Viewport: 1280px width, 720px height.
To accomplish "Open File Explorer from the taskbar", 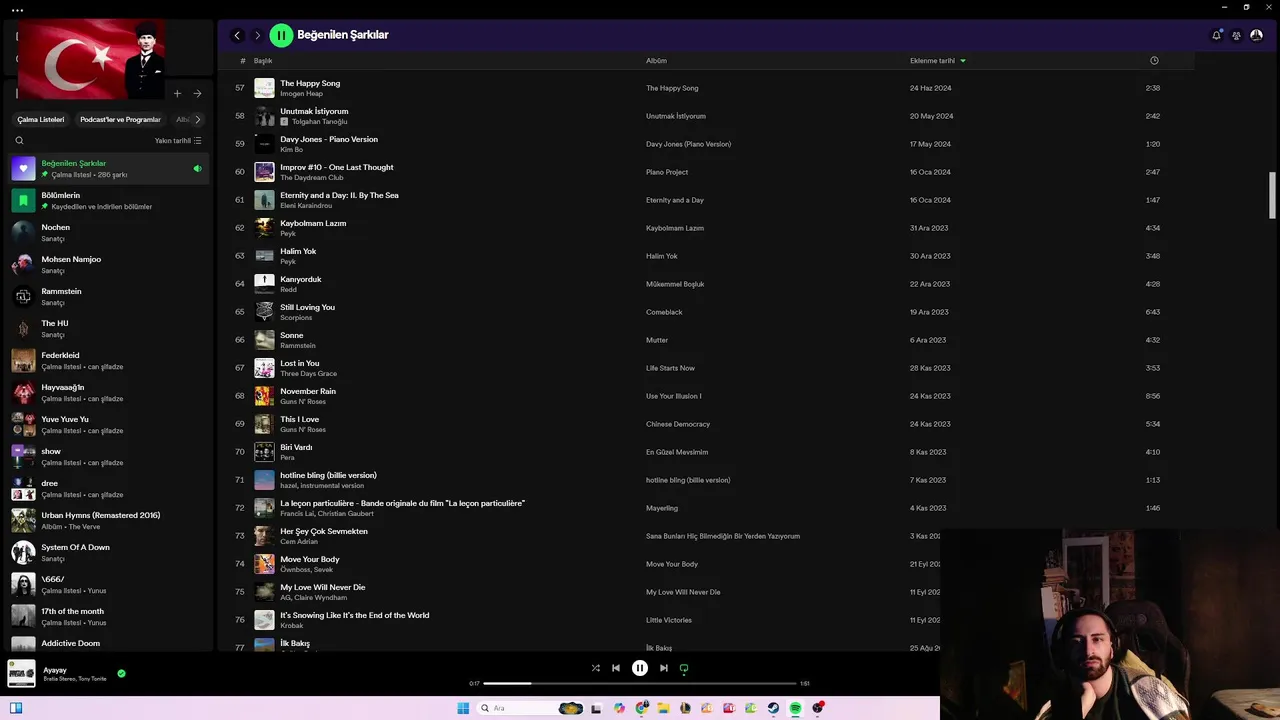I will (x=663, y=708).
